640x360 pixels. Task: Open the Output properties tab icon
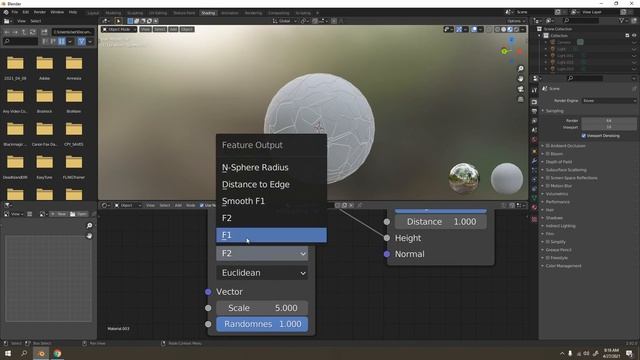pos(534,111)
